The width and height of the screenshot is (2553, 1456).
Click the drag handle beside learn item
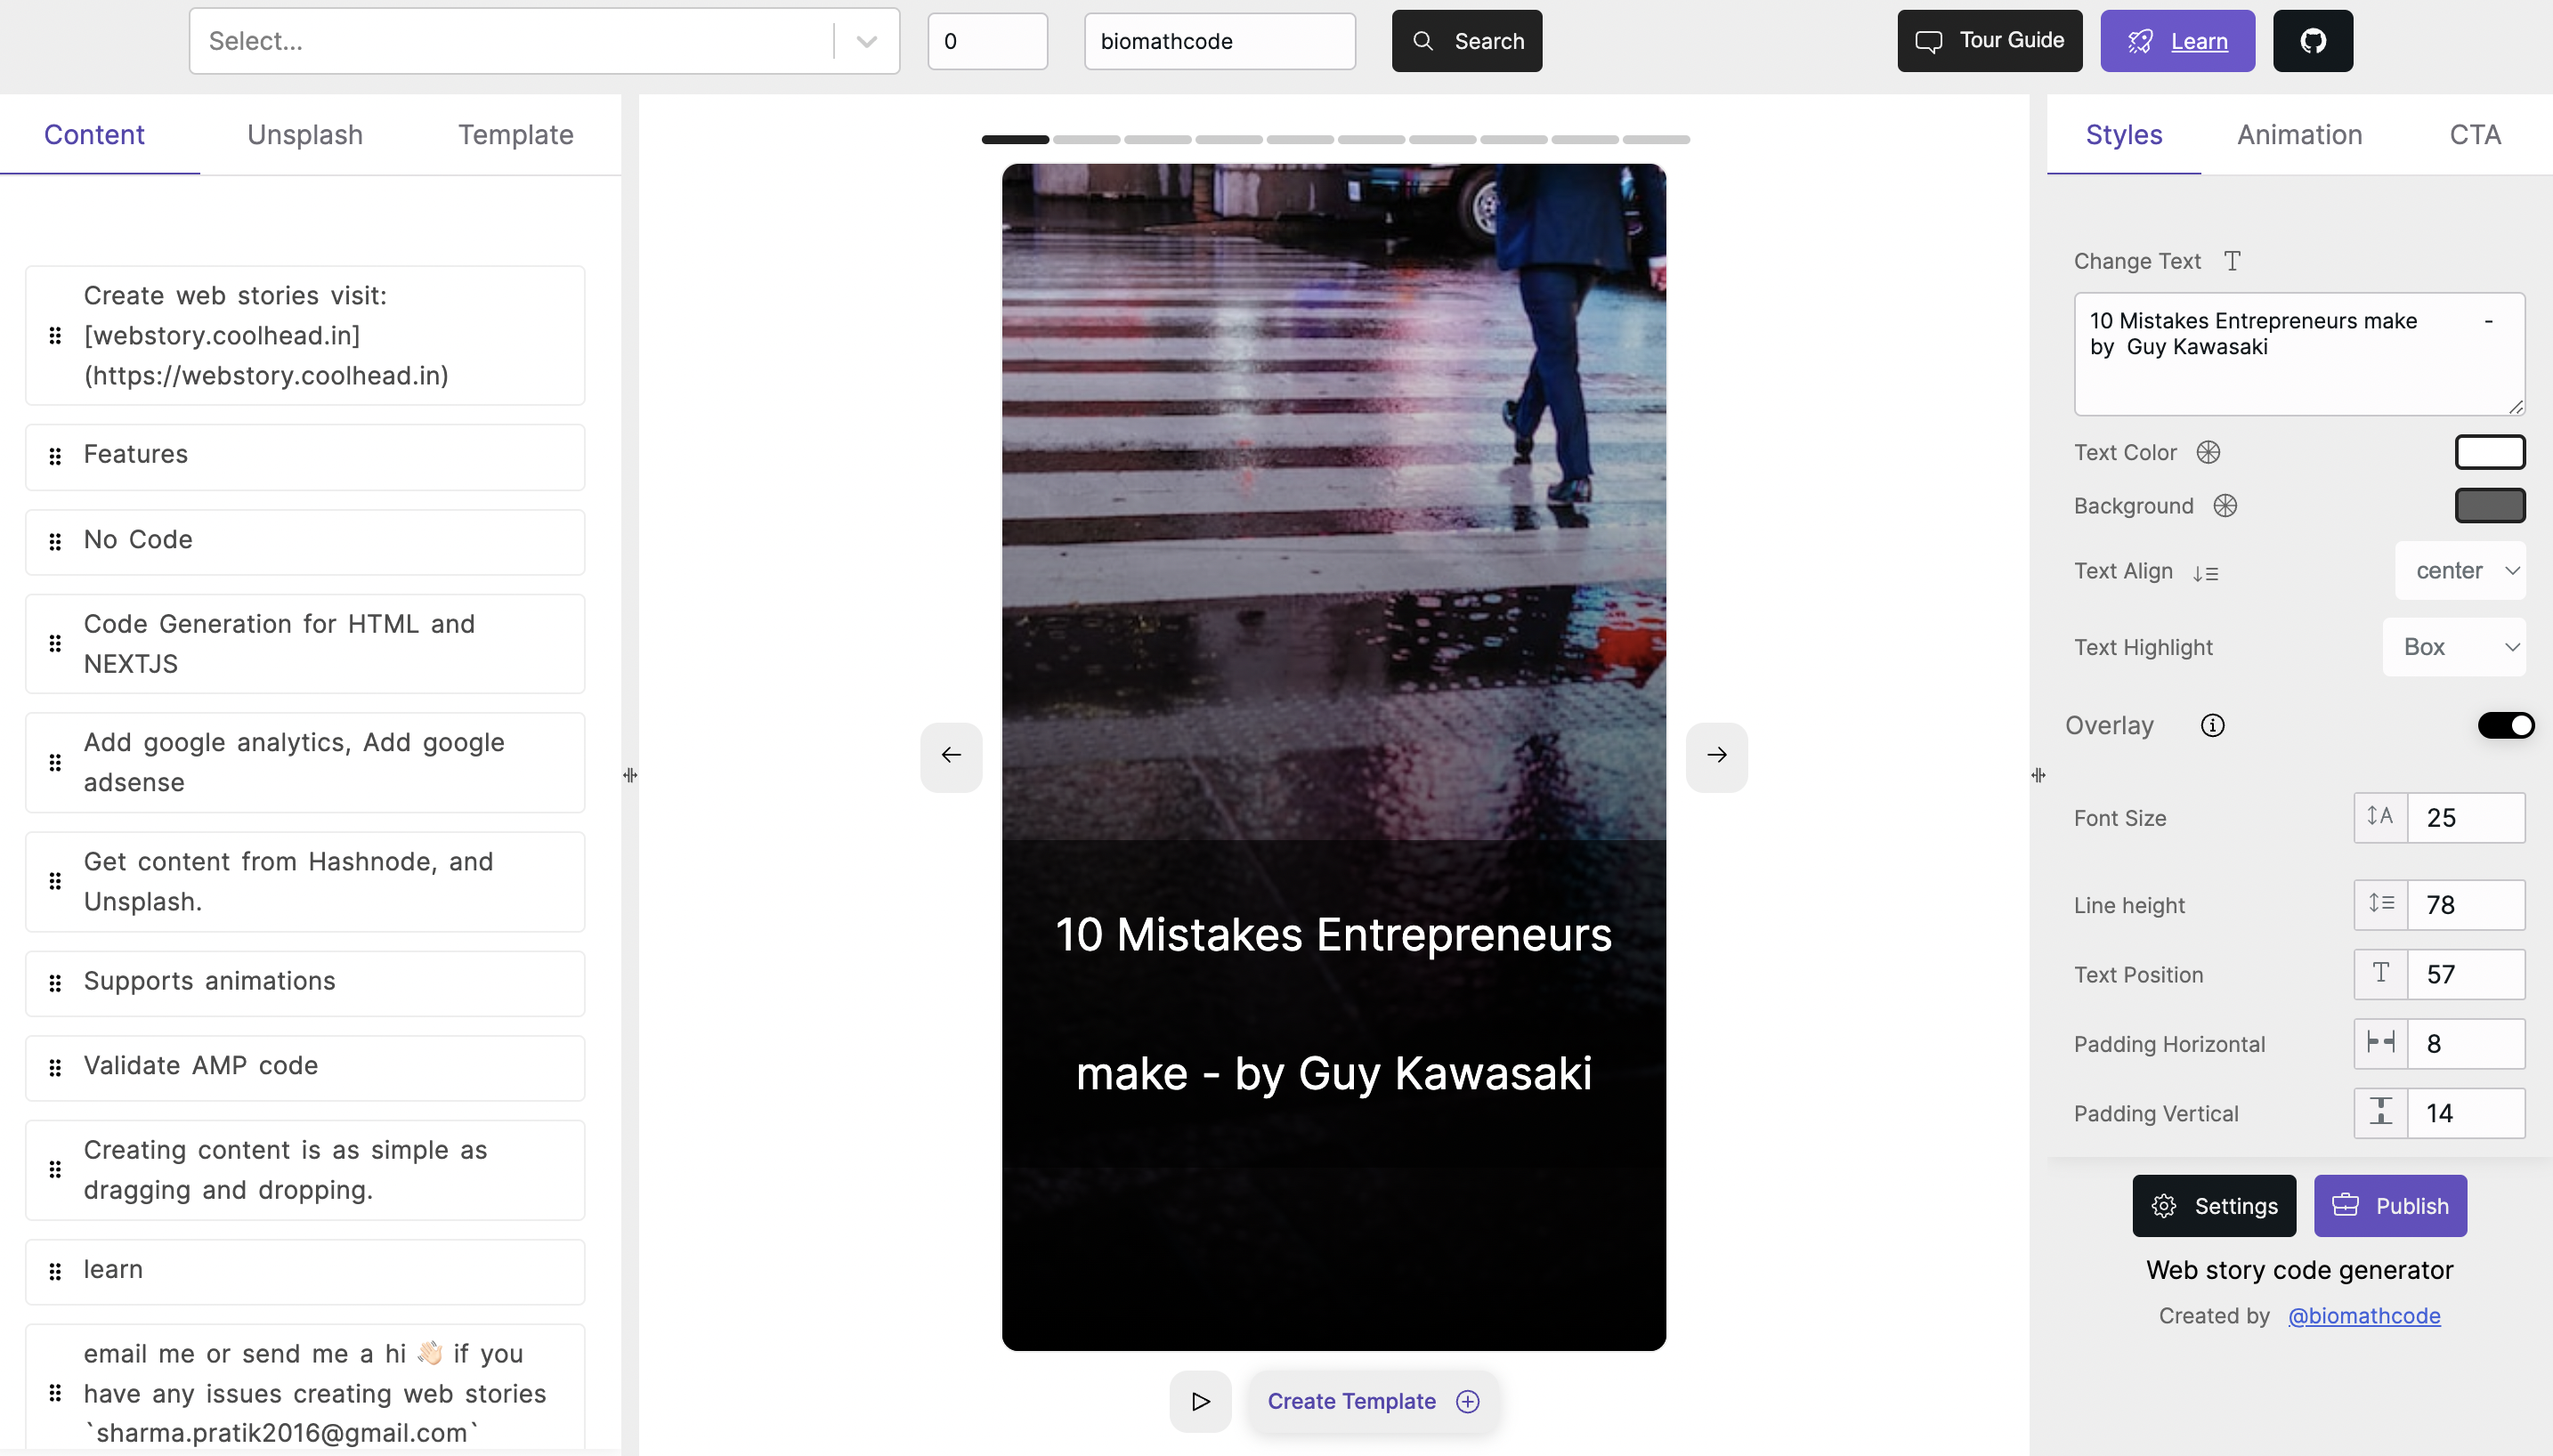pyautogui.click(x=55, y=1271)
